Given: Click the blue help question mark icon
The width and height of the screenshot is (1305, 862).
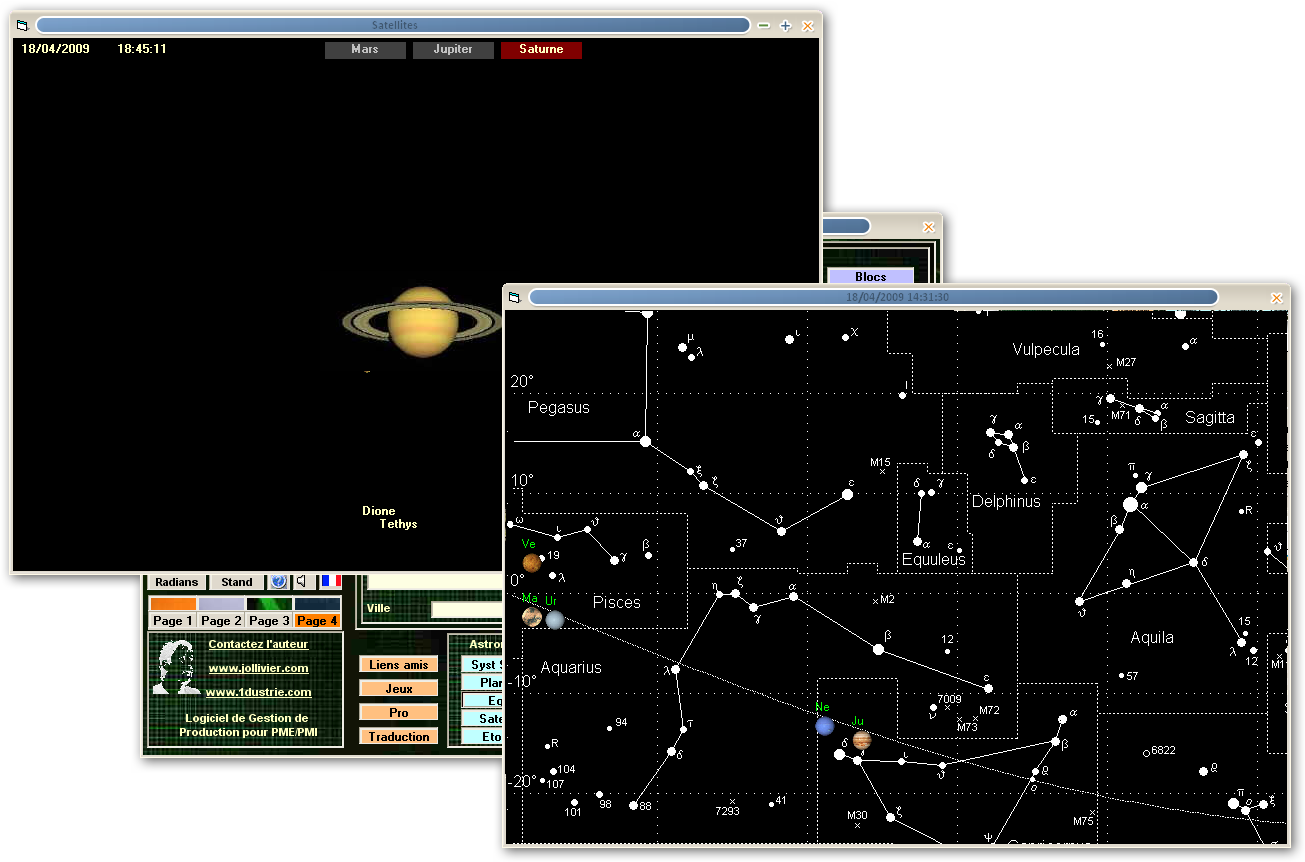Looking at the screenshot, I should click(279, 582).
